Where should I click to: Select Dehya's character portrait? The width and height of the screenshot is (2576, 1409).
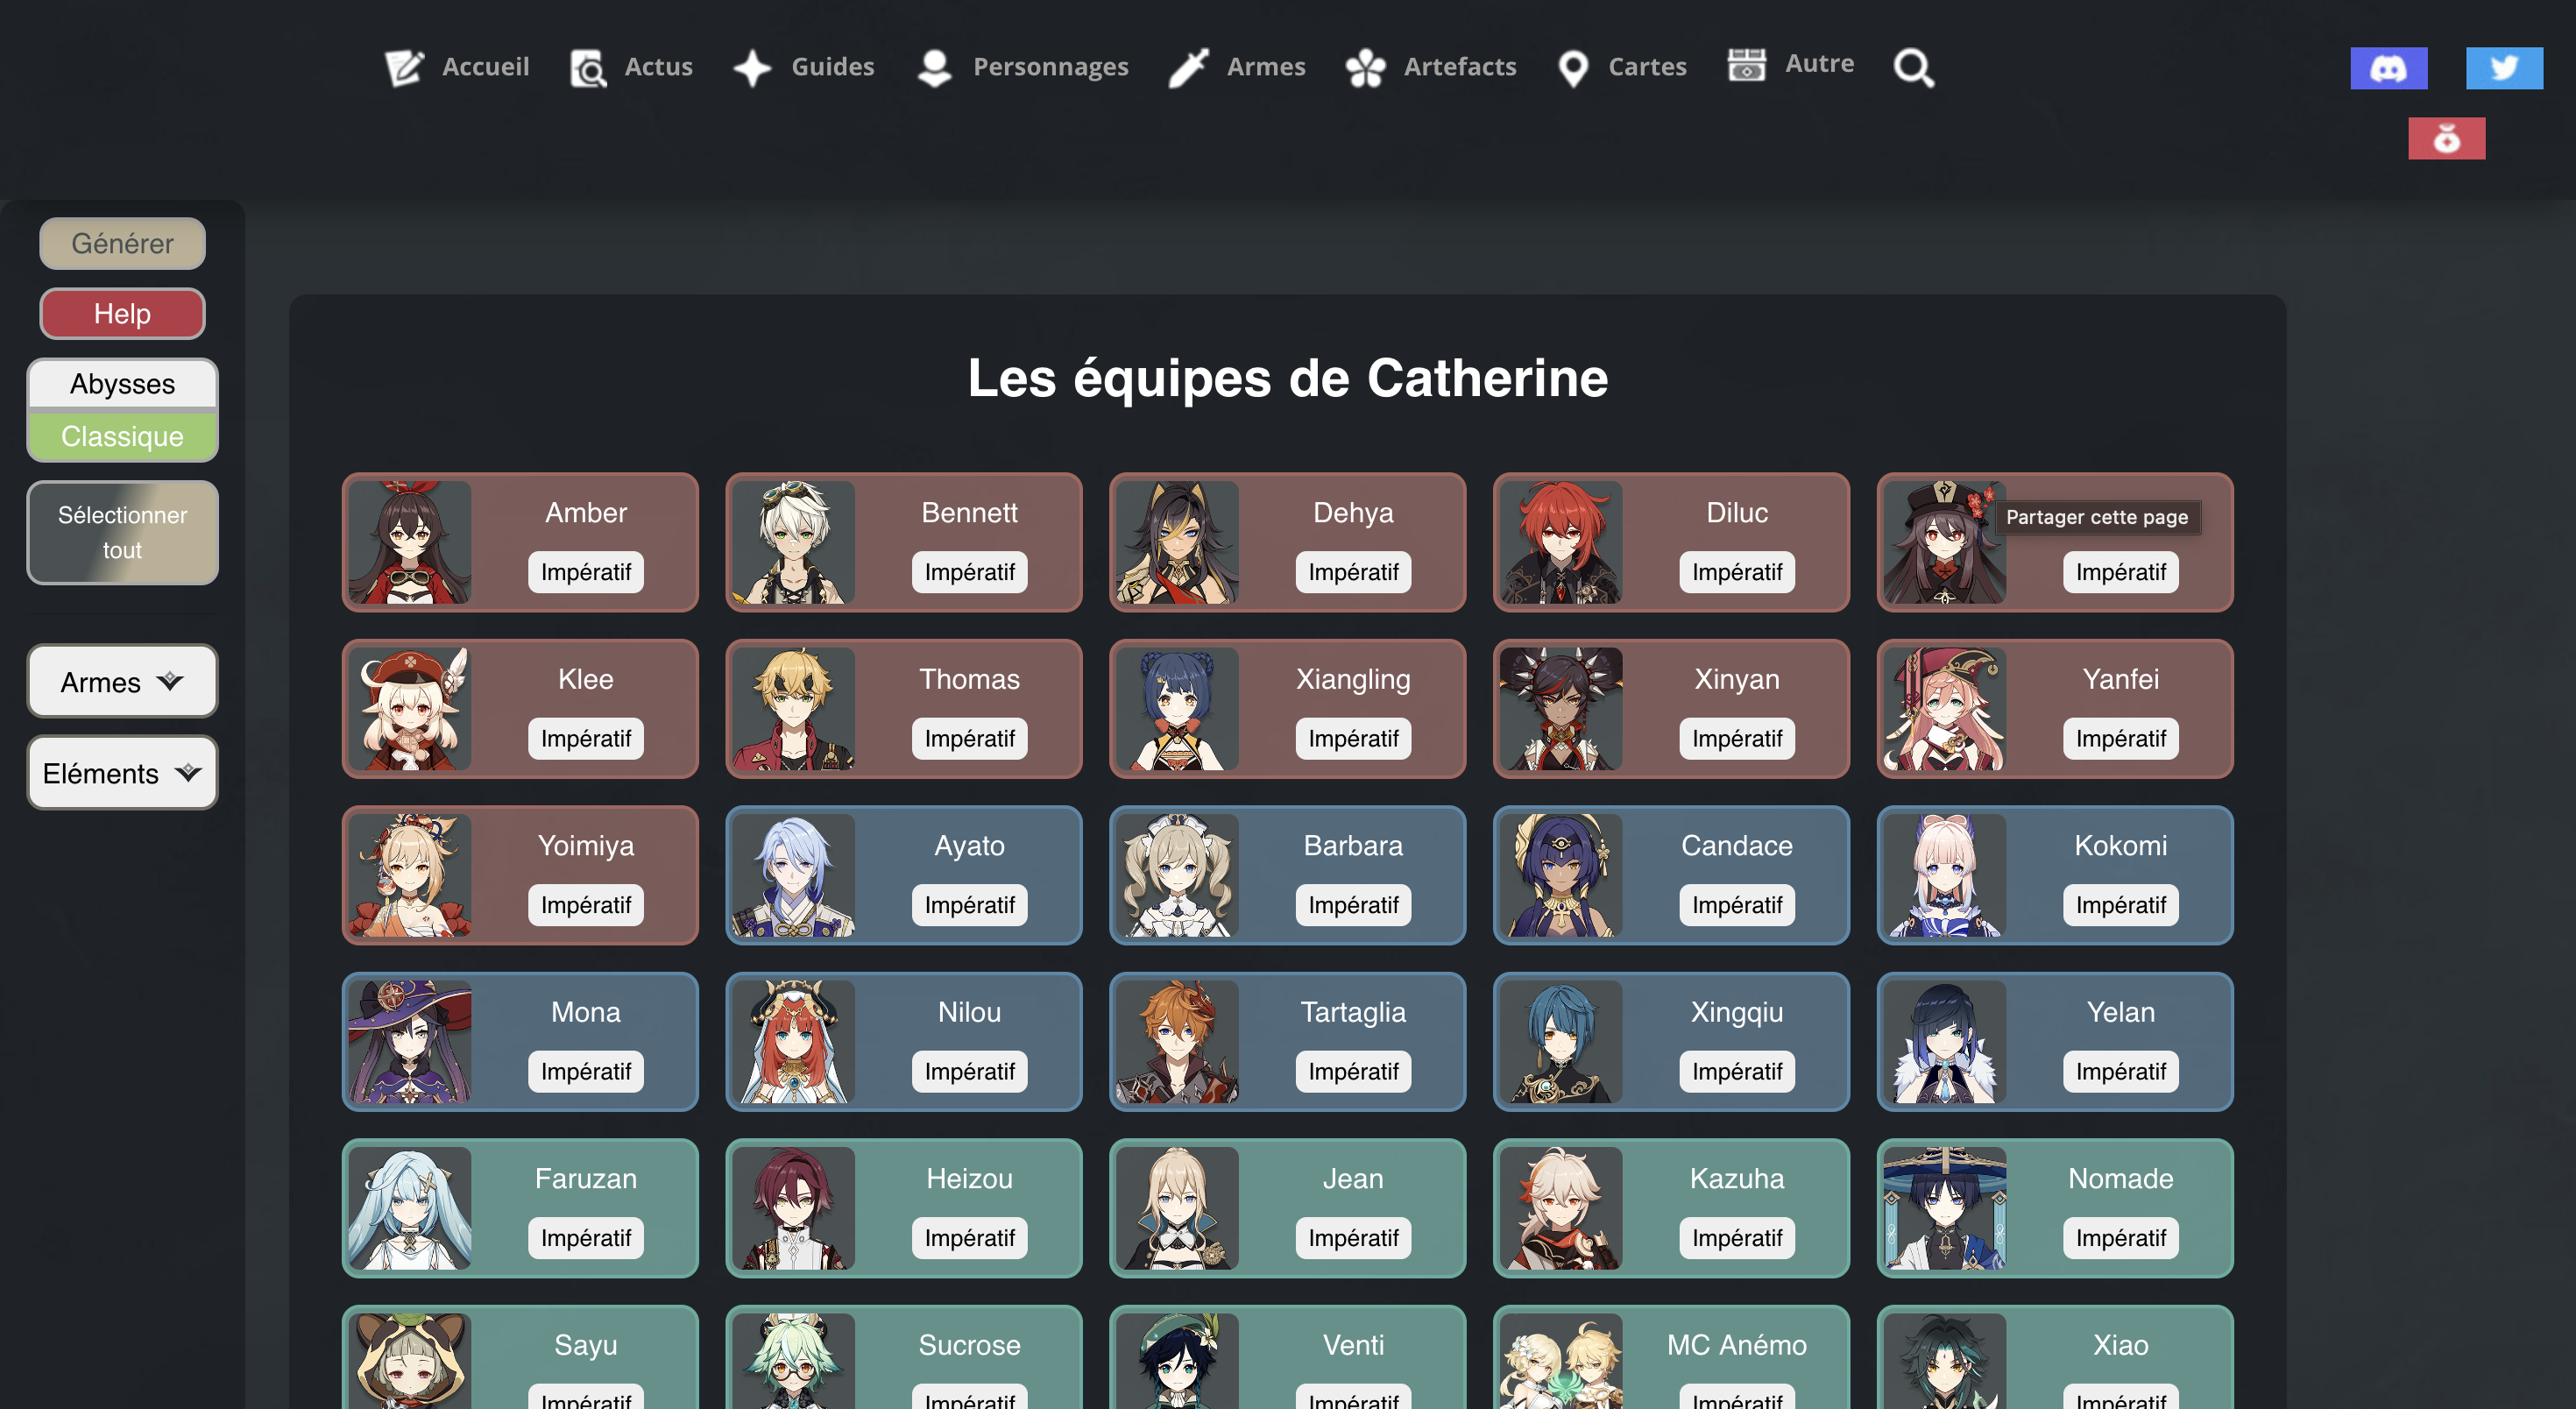click(1177, 542)
